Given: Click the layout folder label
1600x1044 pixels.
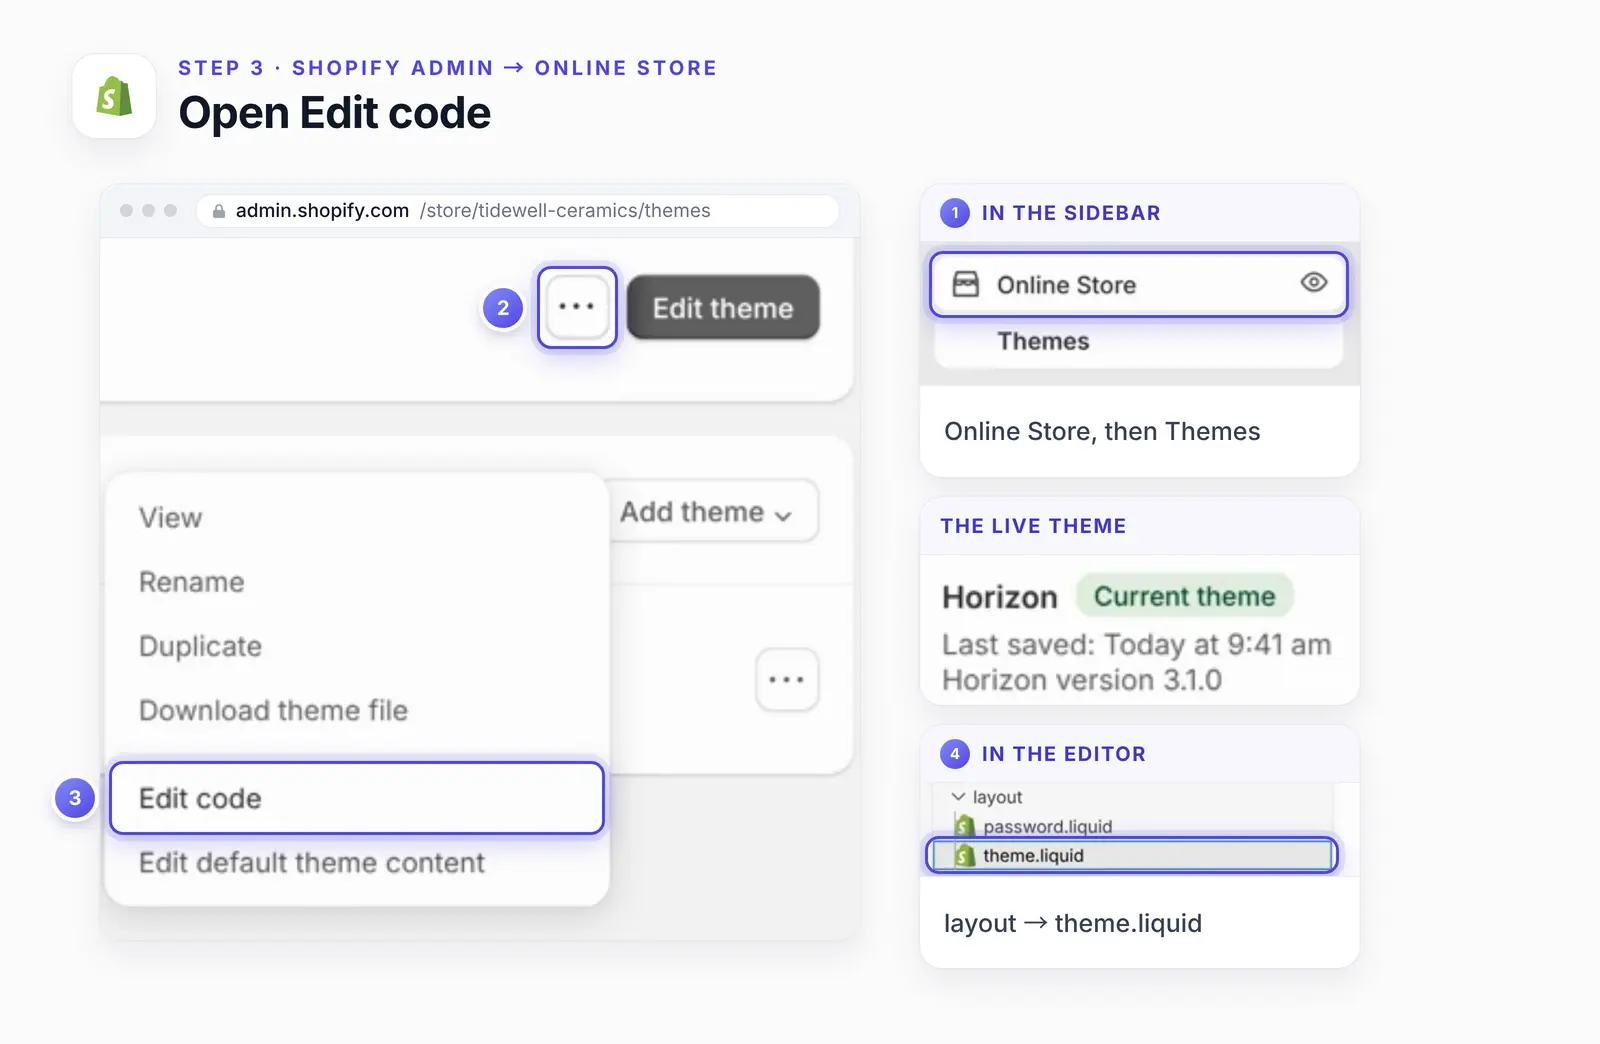Looking at the screenshot, I should (998, 797).
